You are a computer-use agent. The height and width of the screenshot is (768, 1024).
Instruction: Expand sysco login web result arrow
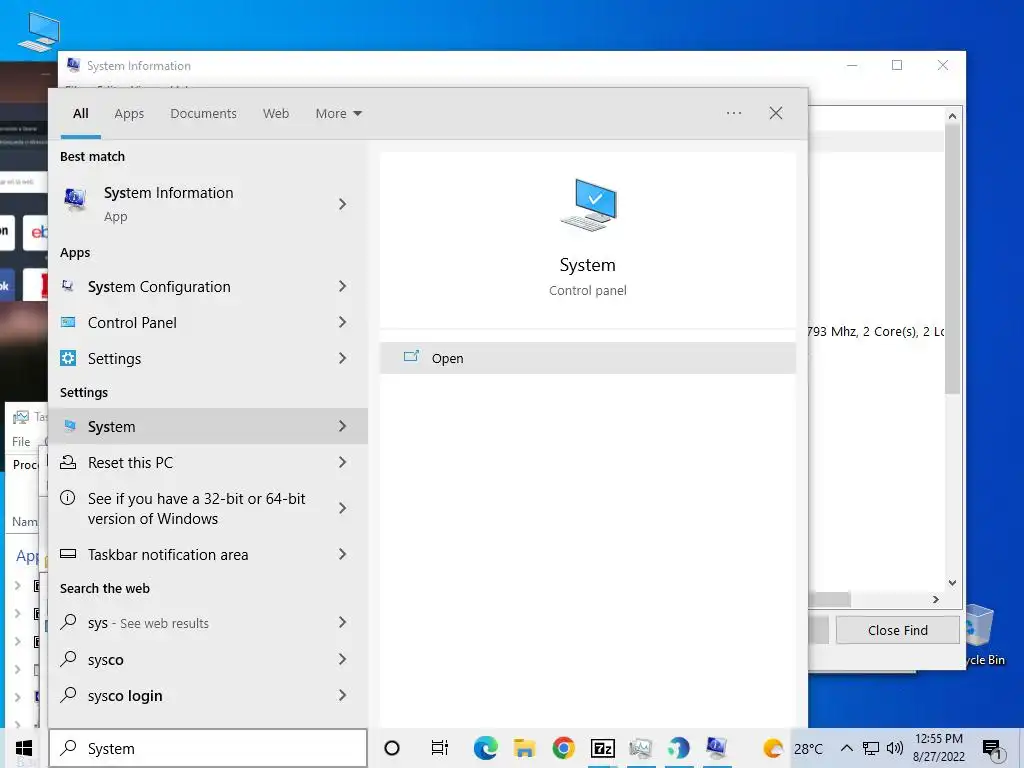(342, 696)
